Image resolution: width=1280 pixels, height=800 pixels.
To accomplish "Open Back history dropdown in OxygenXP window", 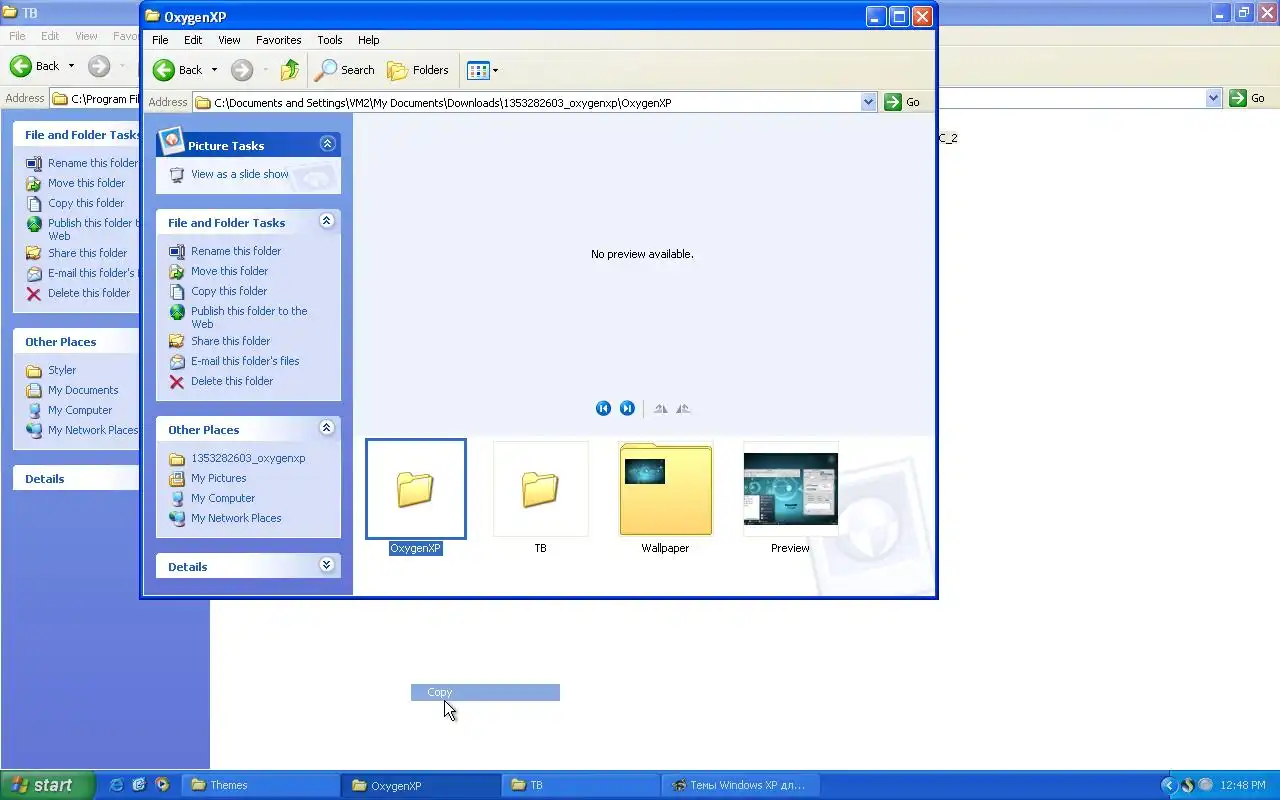I will tap(213, 70).
